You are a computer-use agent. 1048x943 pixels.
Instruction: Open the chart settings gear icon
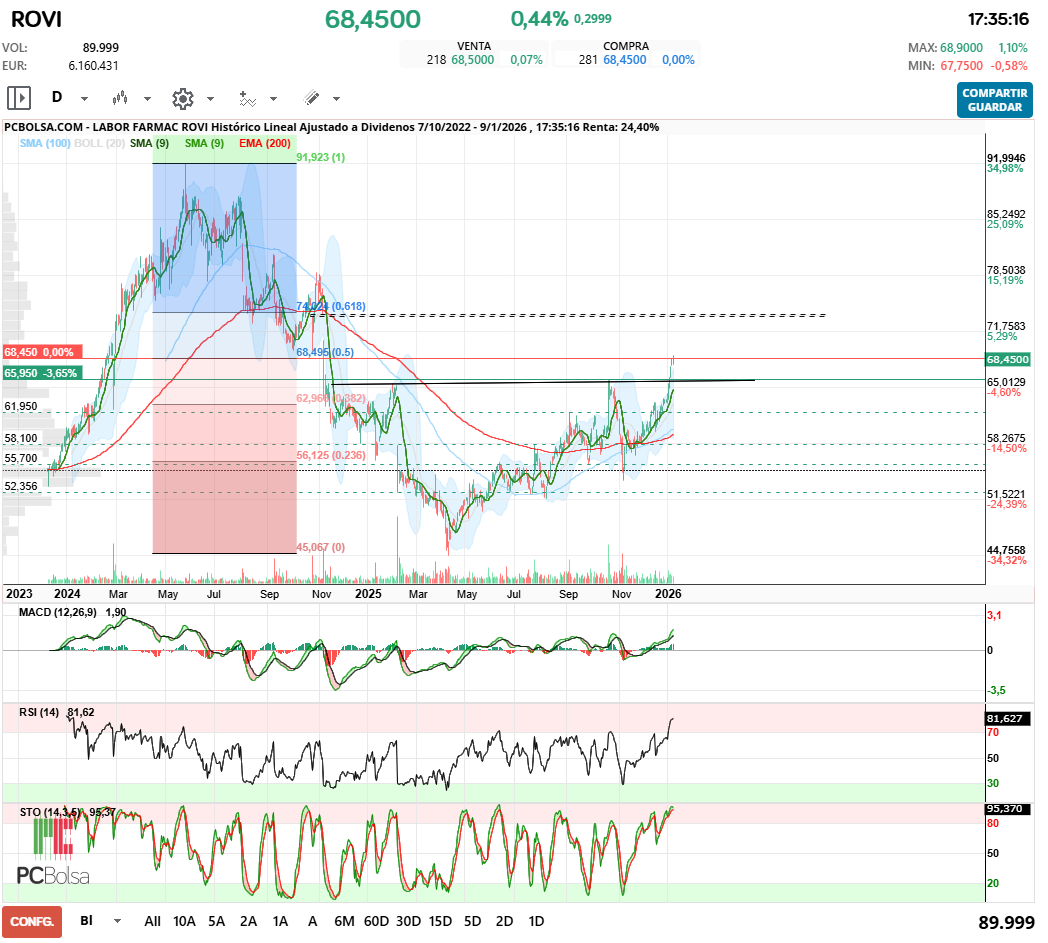(182, 98)
